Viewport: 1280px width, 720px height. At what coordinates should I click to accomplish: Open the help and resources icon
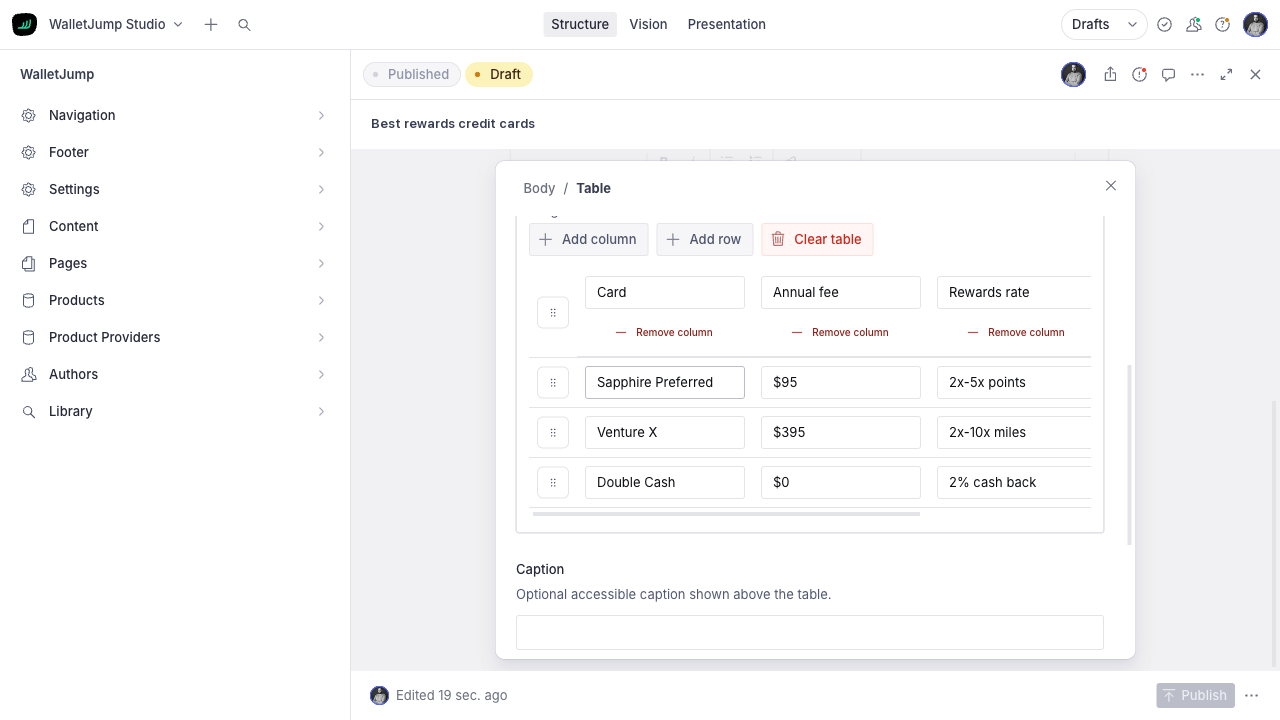coord(1222,24)
